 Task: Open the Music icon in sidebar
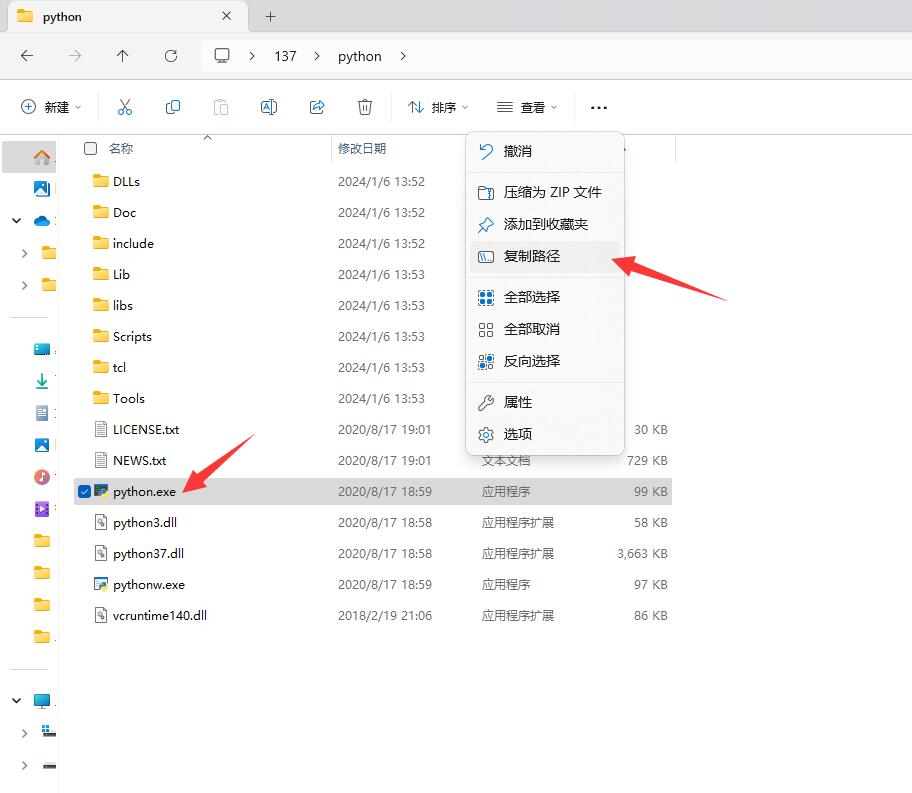point(42,477)
